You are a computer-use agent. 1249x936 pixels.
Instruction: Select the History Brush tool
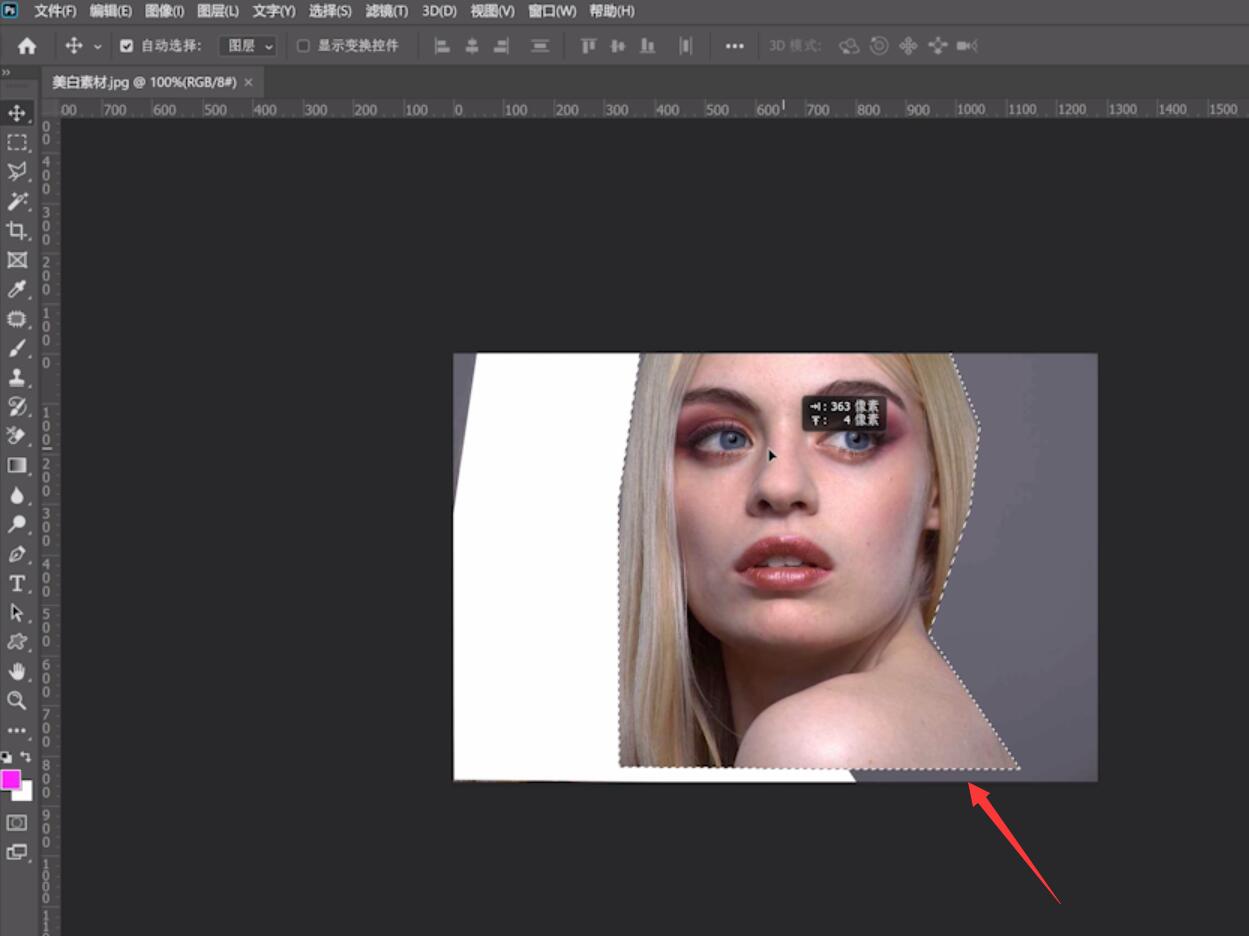tap(17, 406)
